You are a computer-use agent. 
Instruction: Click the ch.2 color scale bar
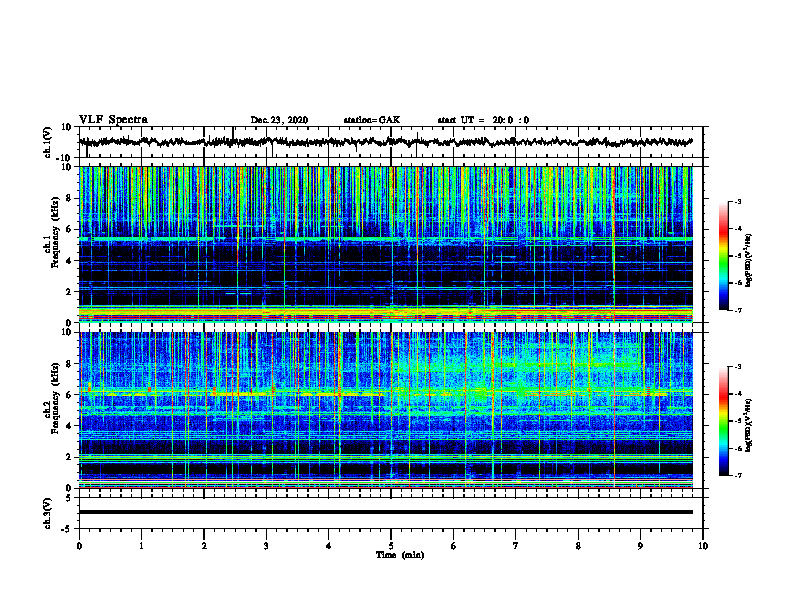(723, 421)
